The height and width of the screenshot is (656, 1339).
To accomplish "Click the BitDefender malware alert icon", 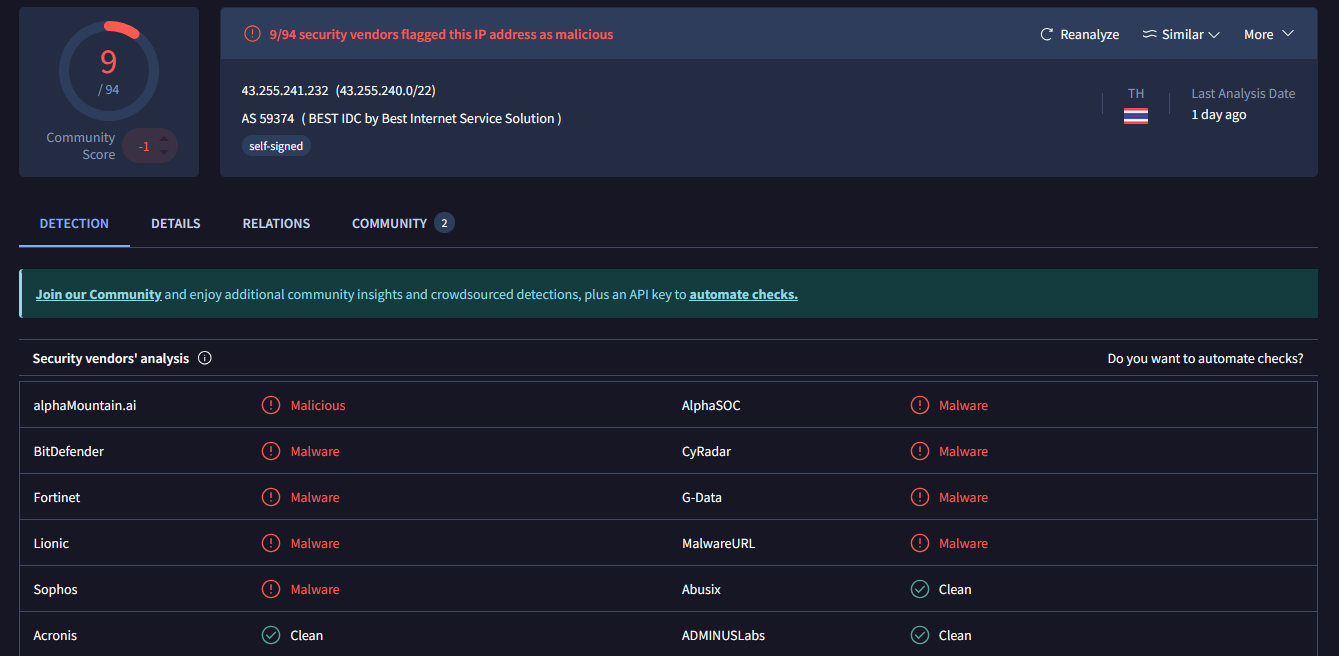I will 271,451.
